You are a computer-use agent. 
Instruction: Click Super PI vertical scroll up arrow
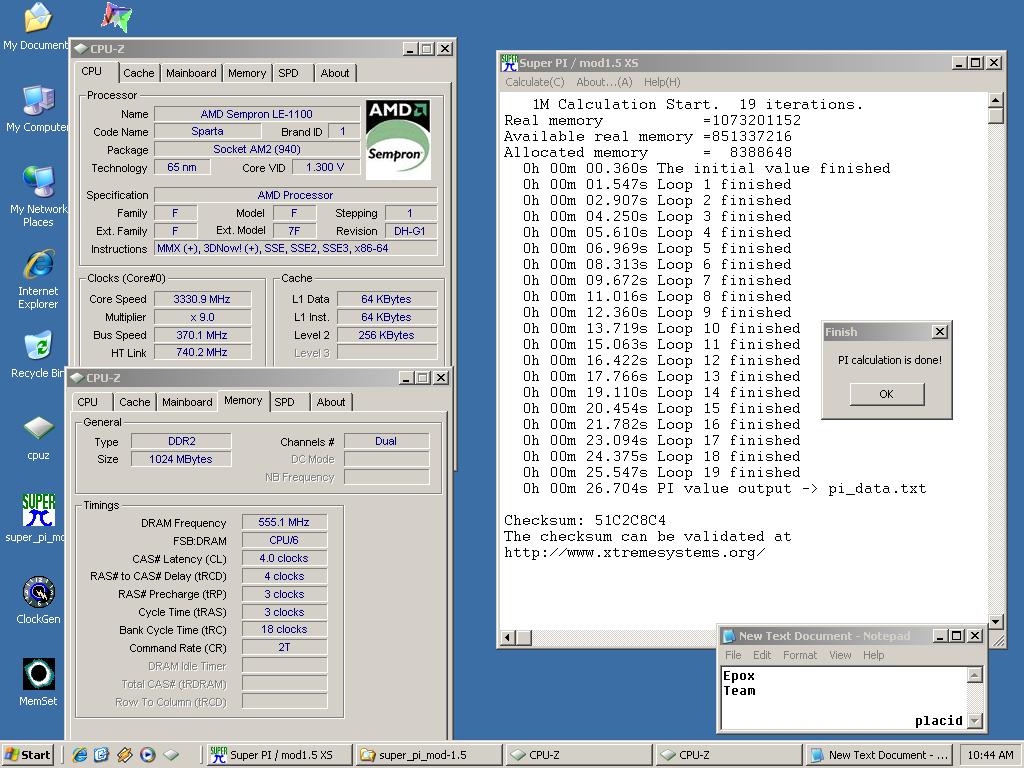[995, 100]
